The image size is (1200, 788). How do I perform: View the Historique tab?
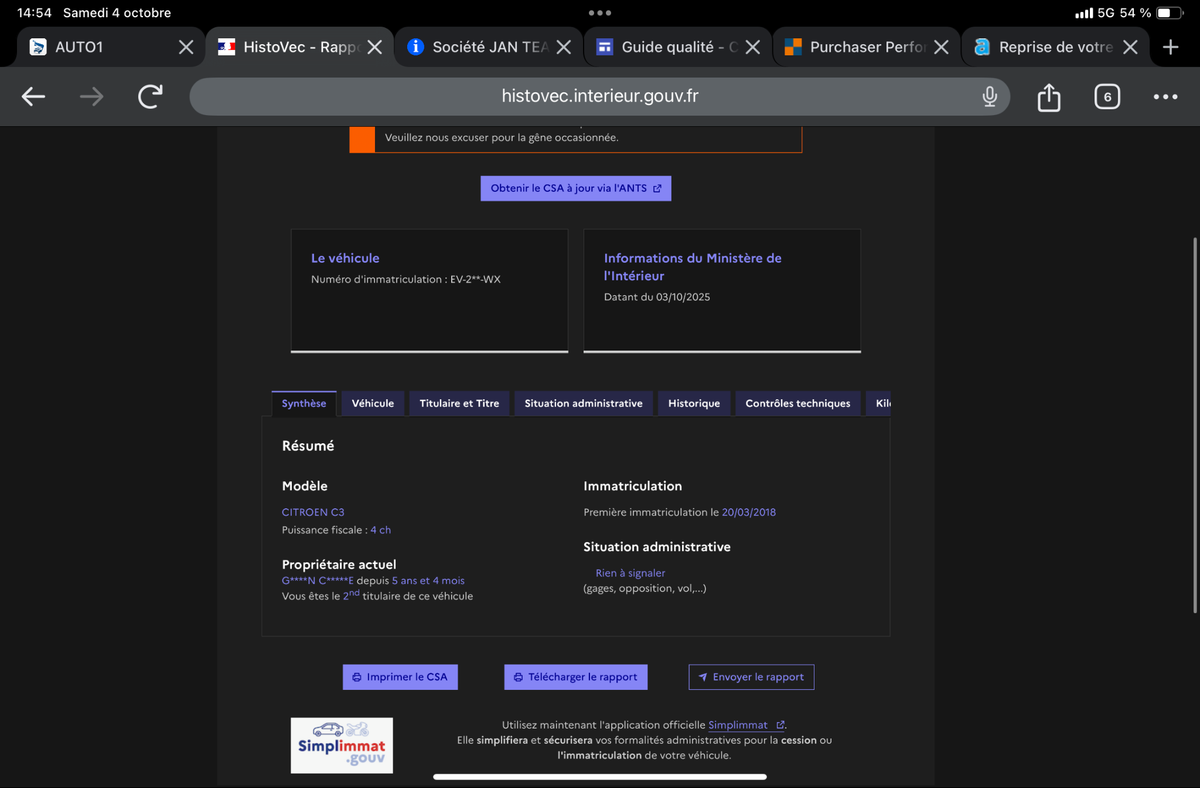click(694, 403)
